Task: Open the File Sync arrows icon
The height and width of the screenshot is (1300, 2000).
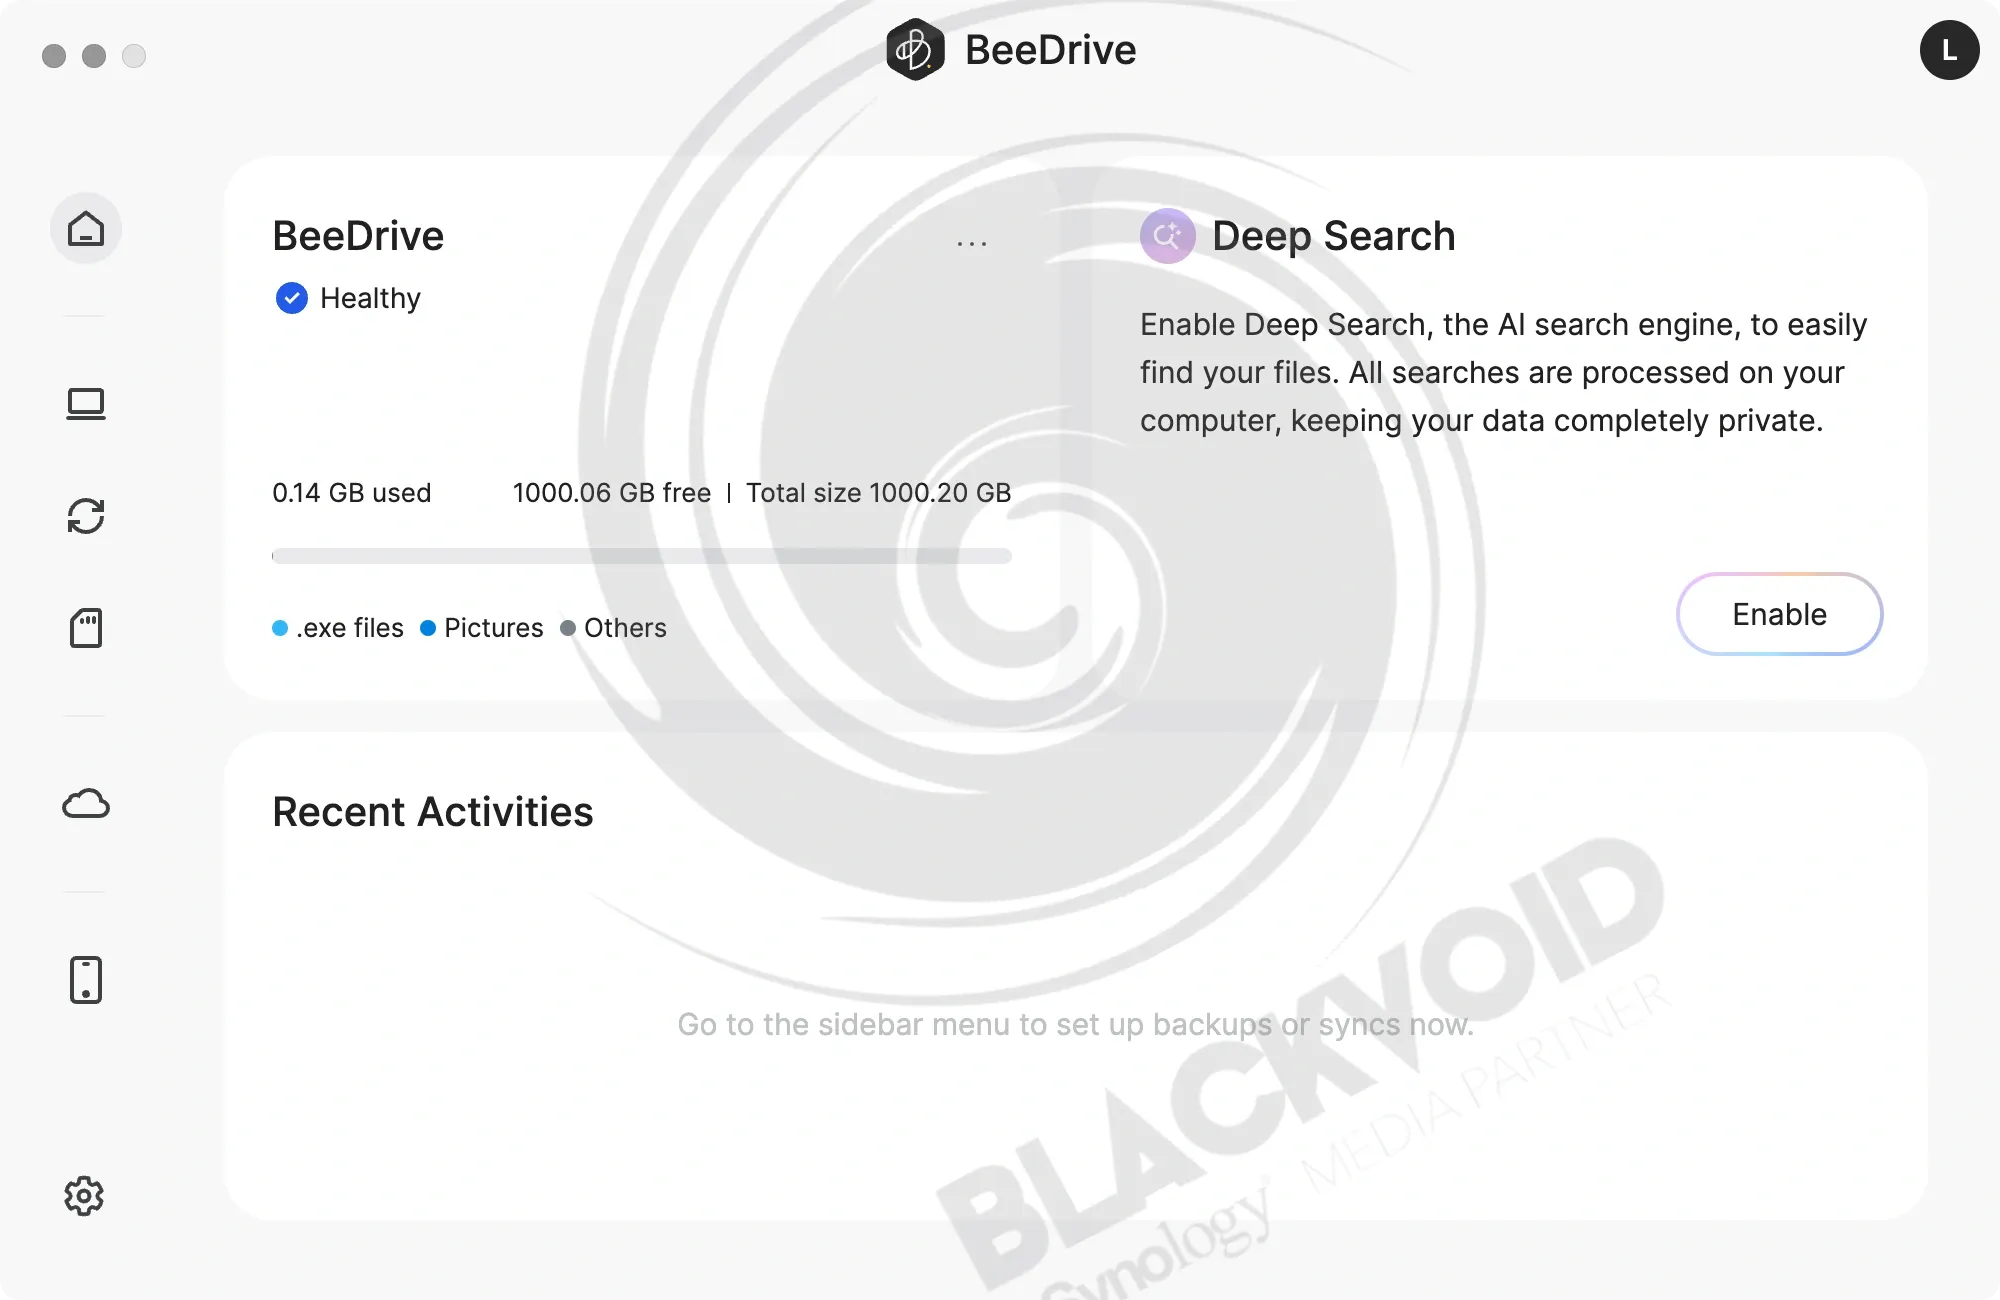Action: tap(86, 516)
